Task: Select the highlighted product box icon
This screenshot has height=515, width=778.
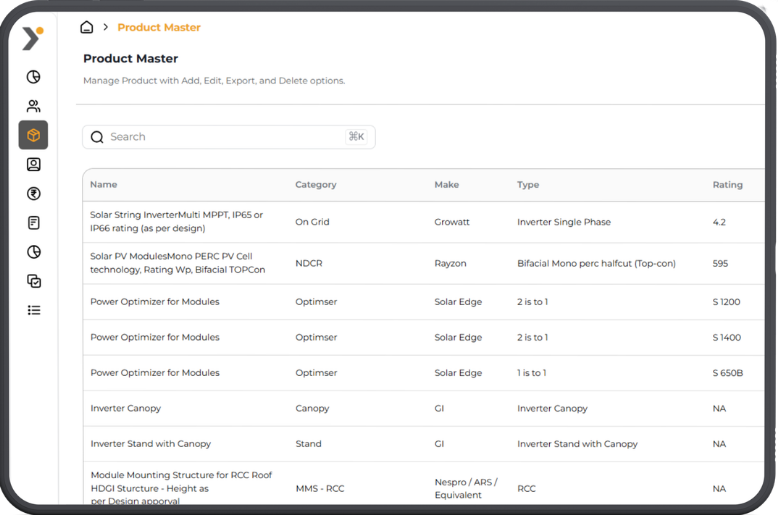Action: [33, 135]
